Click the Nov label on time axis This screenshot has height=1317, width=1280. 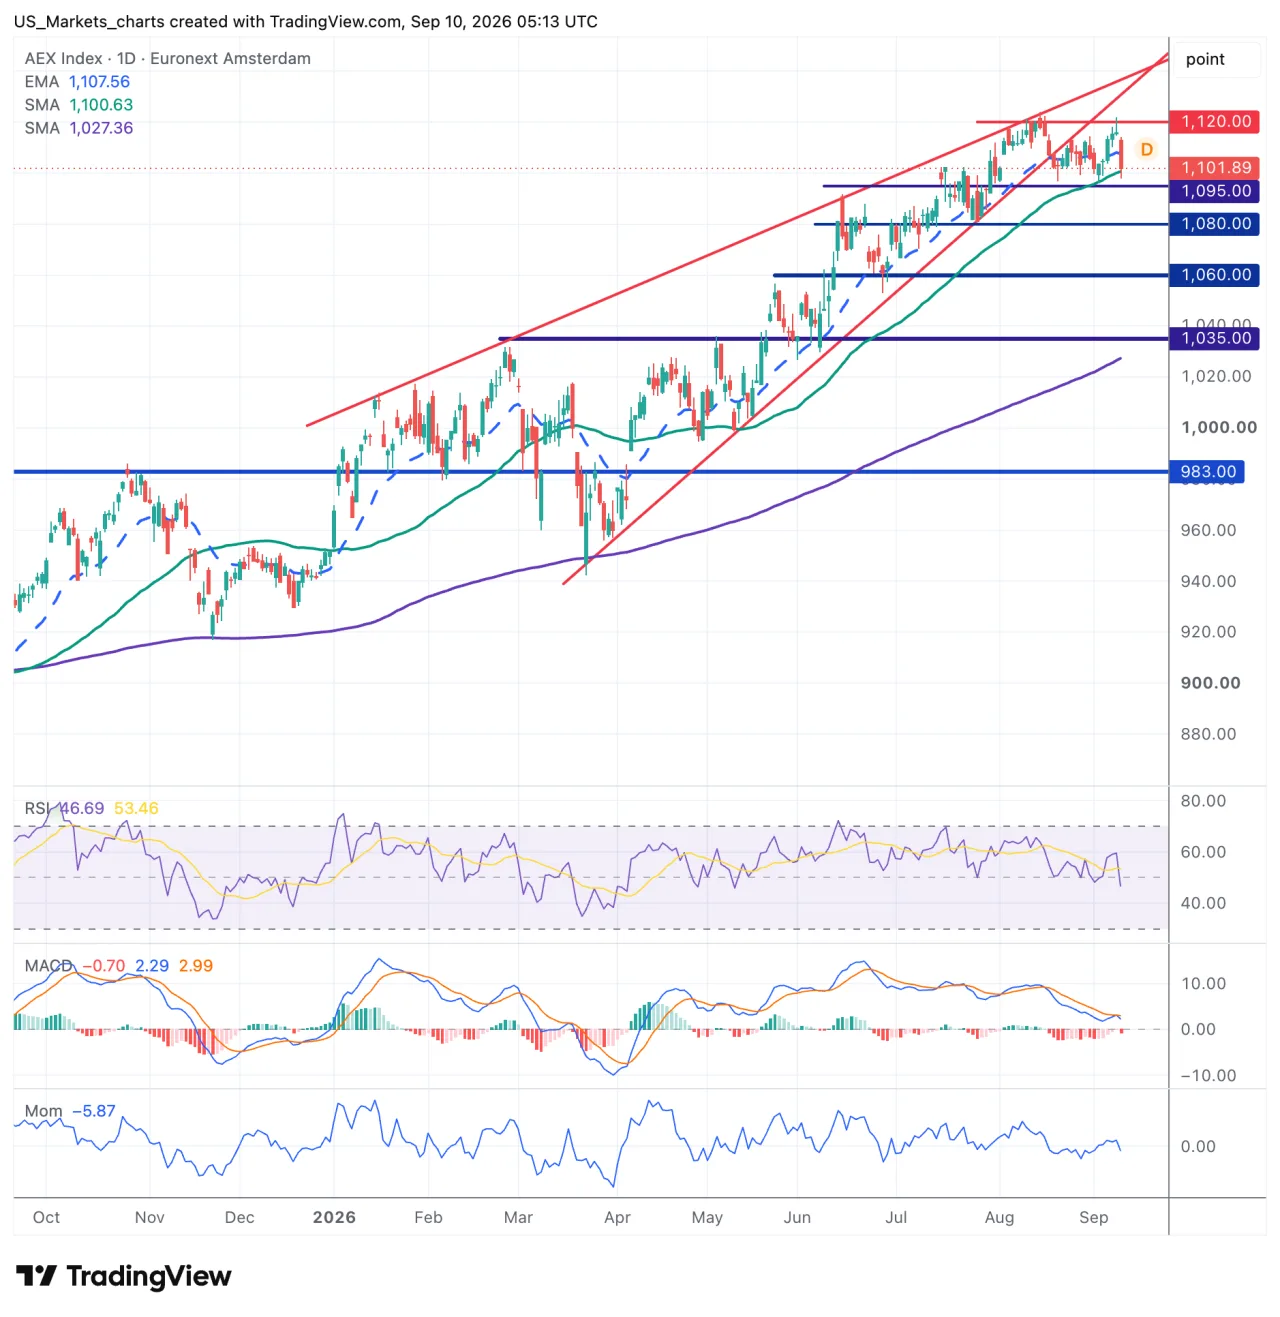pyautogui.click(x=149, y=1217)
